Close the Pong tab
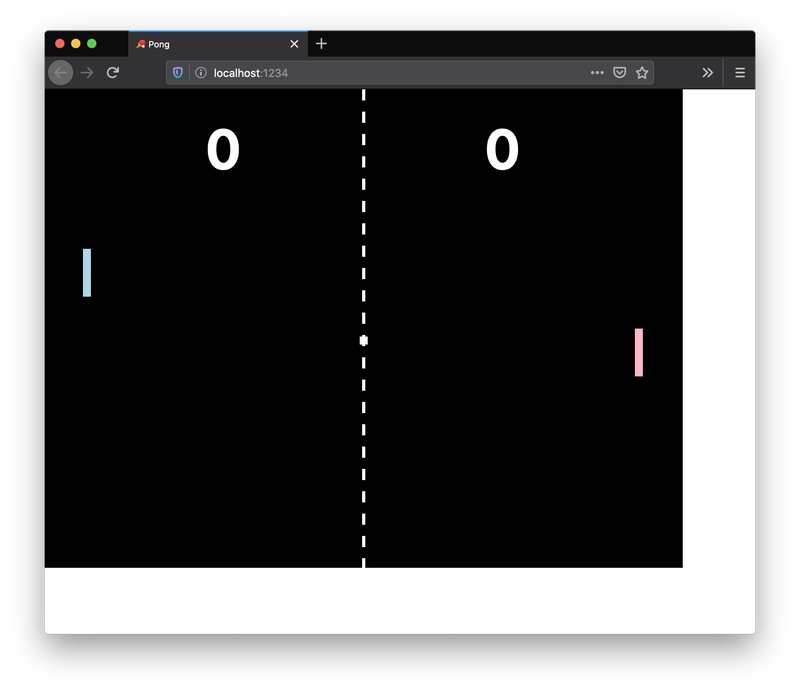800x693 pixels. click(x=294, y=44)
